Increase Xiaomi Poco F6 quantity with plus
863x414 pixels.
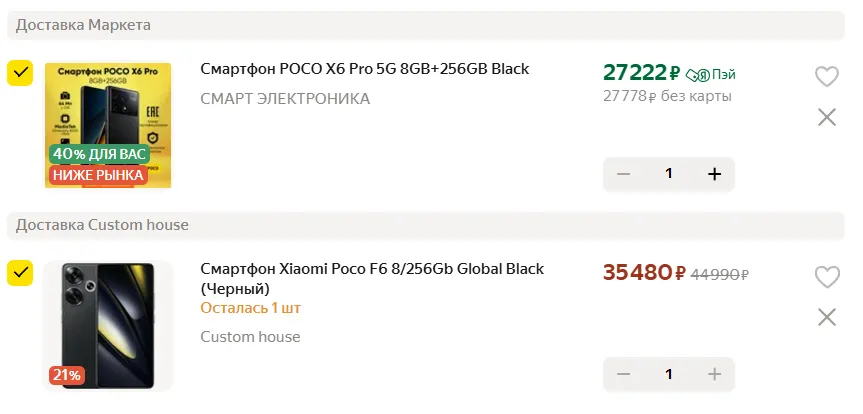(x=714, y=374)
